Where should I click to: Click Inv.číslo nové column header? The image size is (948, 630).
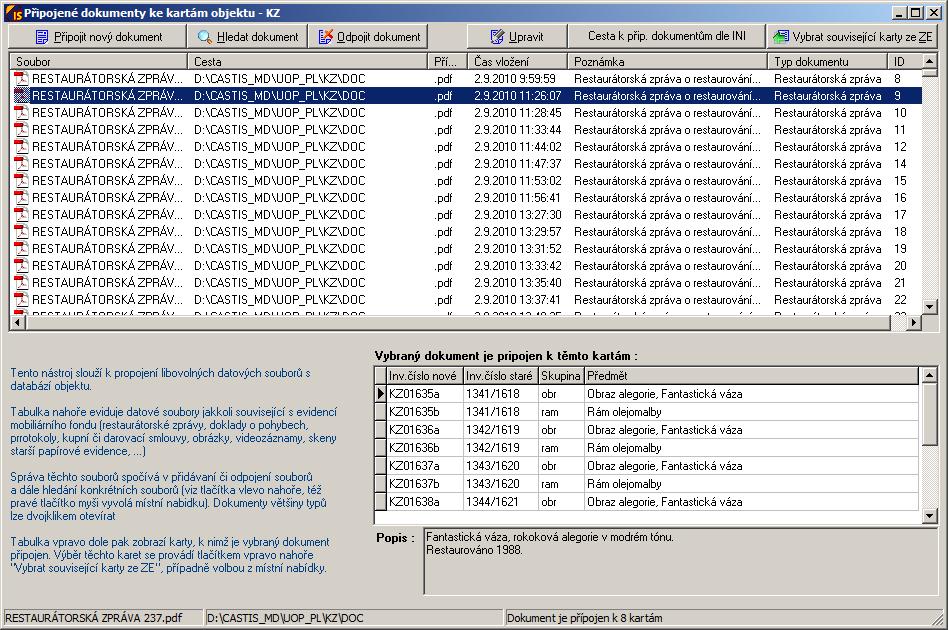pyautogui.click(x=424, y=375)
